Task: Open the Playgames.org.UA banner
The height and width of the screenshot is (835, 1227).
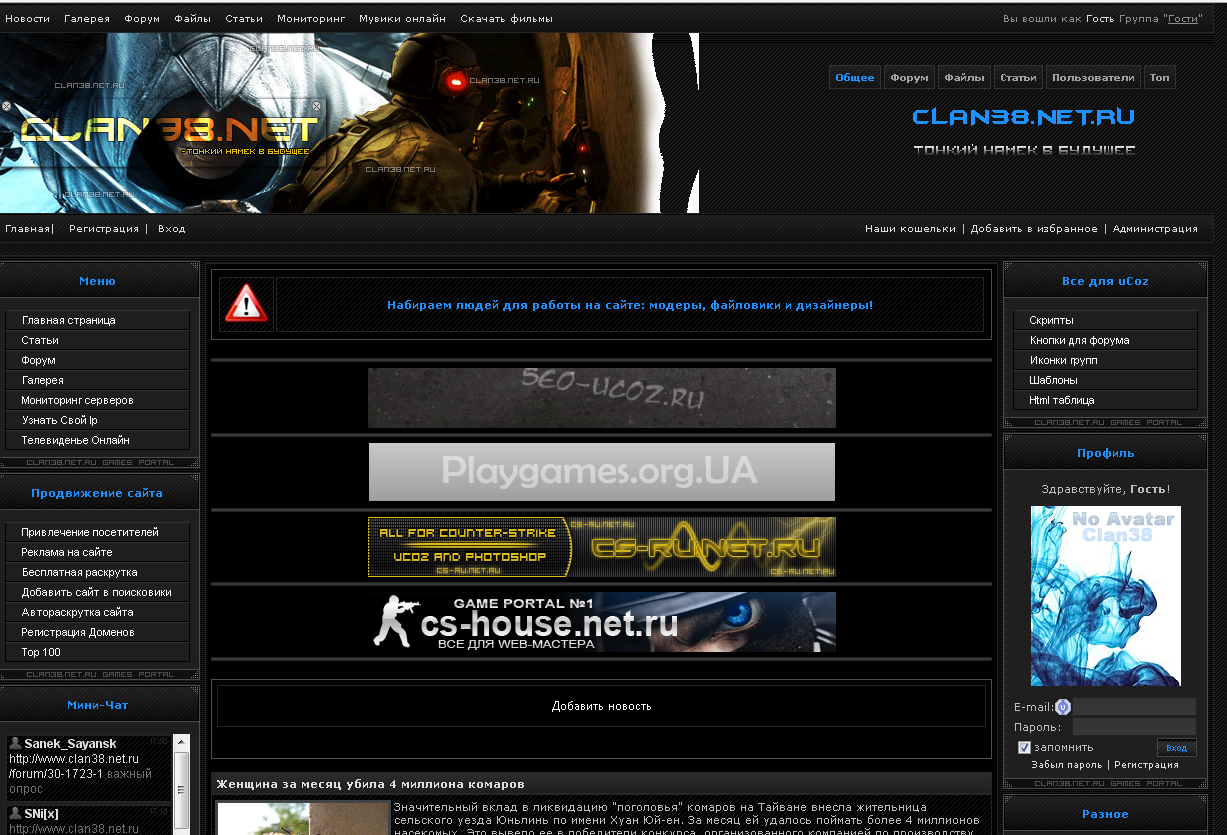Action: click(x=601, y=472)
